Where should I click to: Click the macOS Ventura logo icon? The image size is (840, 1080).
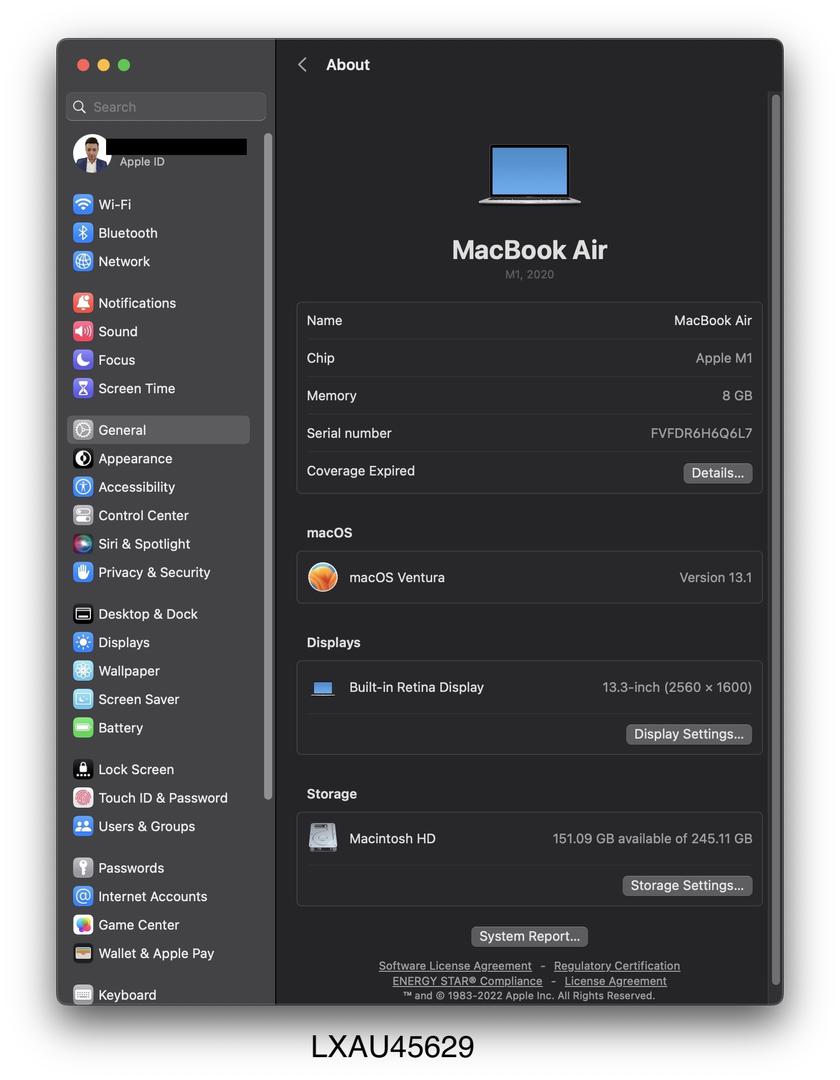point(322,577)
